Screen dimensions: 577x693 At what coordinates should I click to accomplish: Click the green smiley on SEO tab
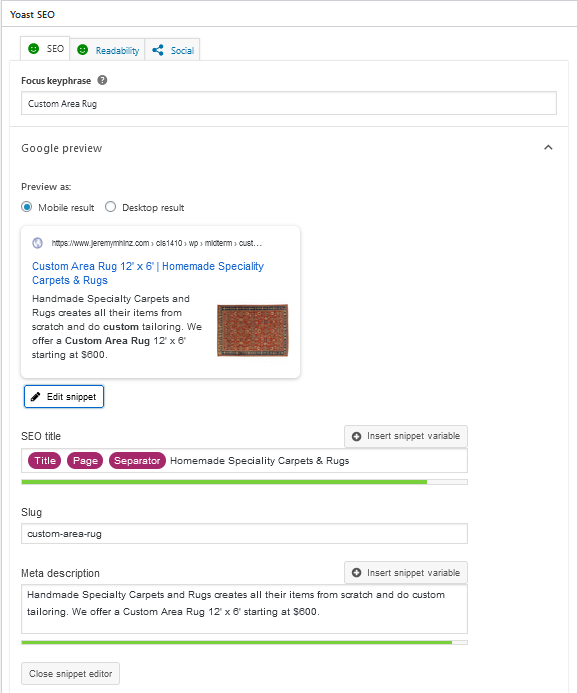click(34, 49)
